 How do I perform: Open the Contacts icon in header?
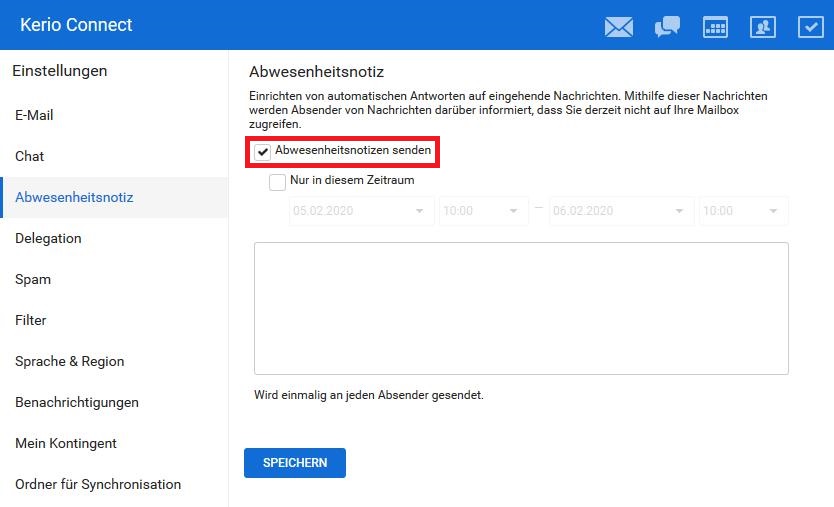pos(763,27)
